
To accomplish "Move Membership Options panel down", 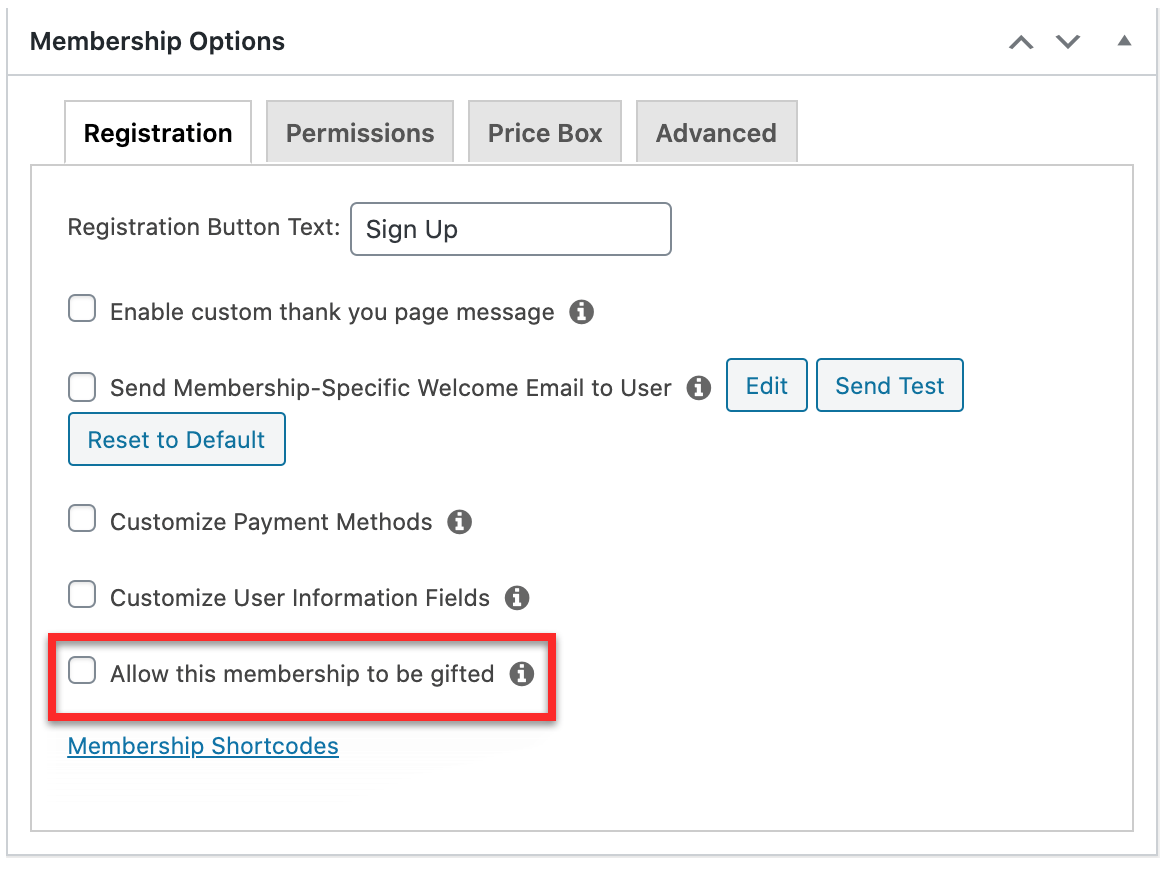I will (1067, 42).
